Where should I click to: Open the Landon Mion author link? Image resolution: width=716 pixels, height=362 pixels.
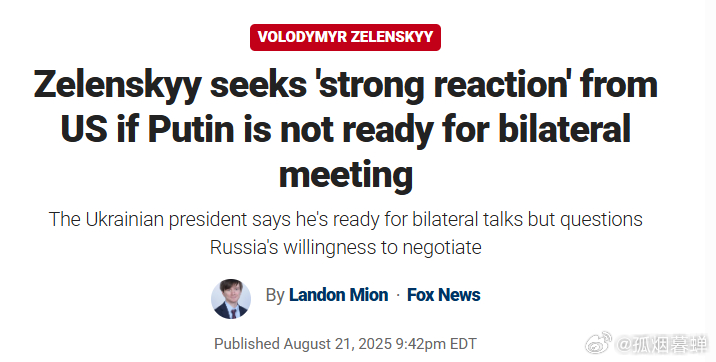point(338,295)
